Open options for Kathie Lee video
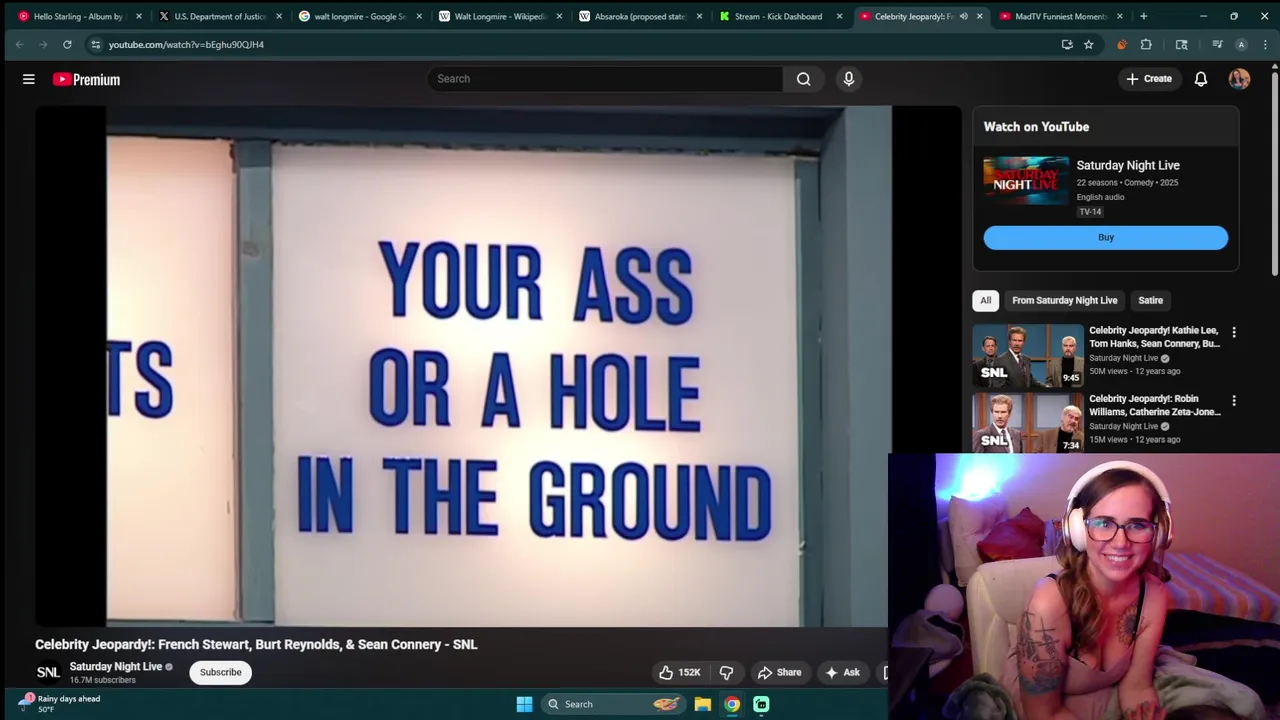The image size is (1280, 720). pyautogui.click(x=1234, y=332)
